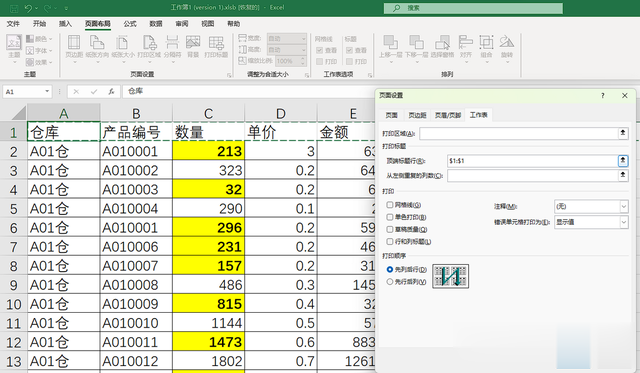Toggle 标题 打印 checkbox in ribbon
The width and height of the screenshot is (640, 373).
coord(349,62)
